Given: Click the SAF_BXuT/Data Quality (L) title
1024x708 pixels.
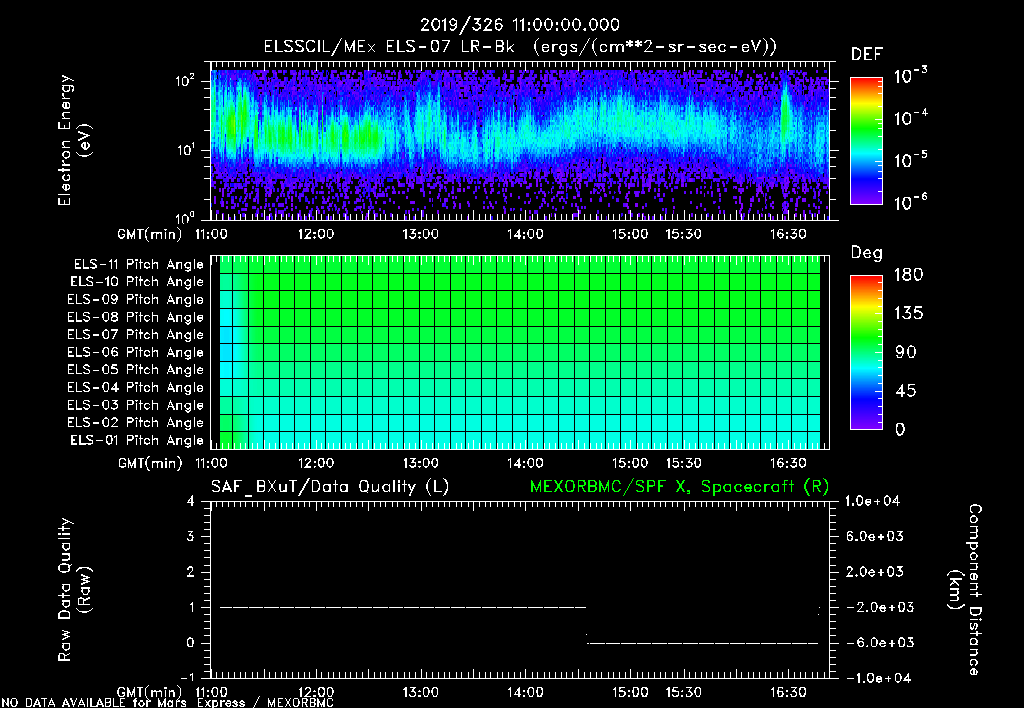Looking at the screenshot, I should [x=330, y=487].
